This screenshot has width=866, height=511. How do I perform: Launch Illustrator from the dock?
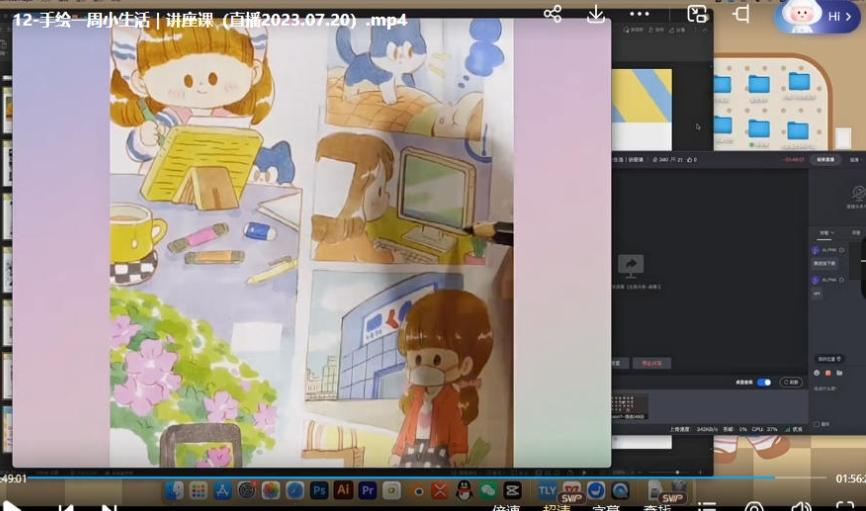coord(343,490)
